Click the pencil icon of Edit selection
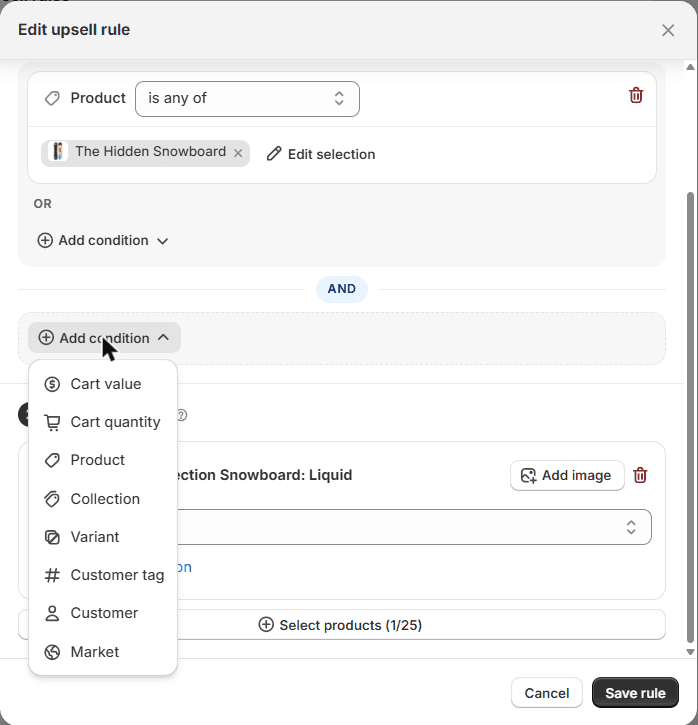 coord(274,154)
